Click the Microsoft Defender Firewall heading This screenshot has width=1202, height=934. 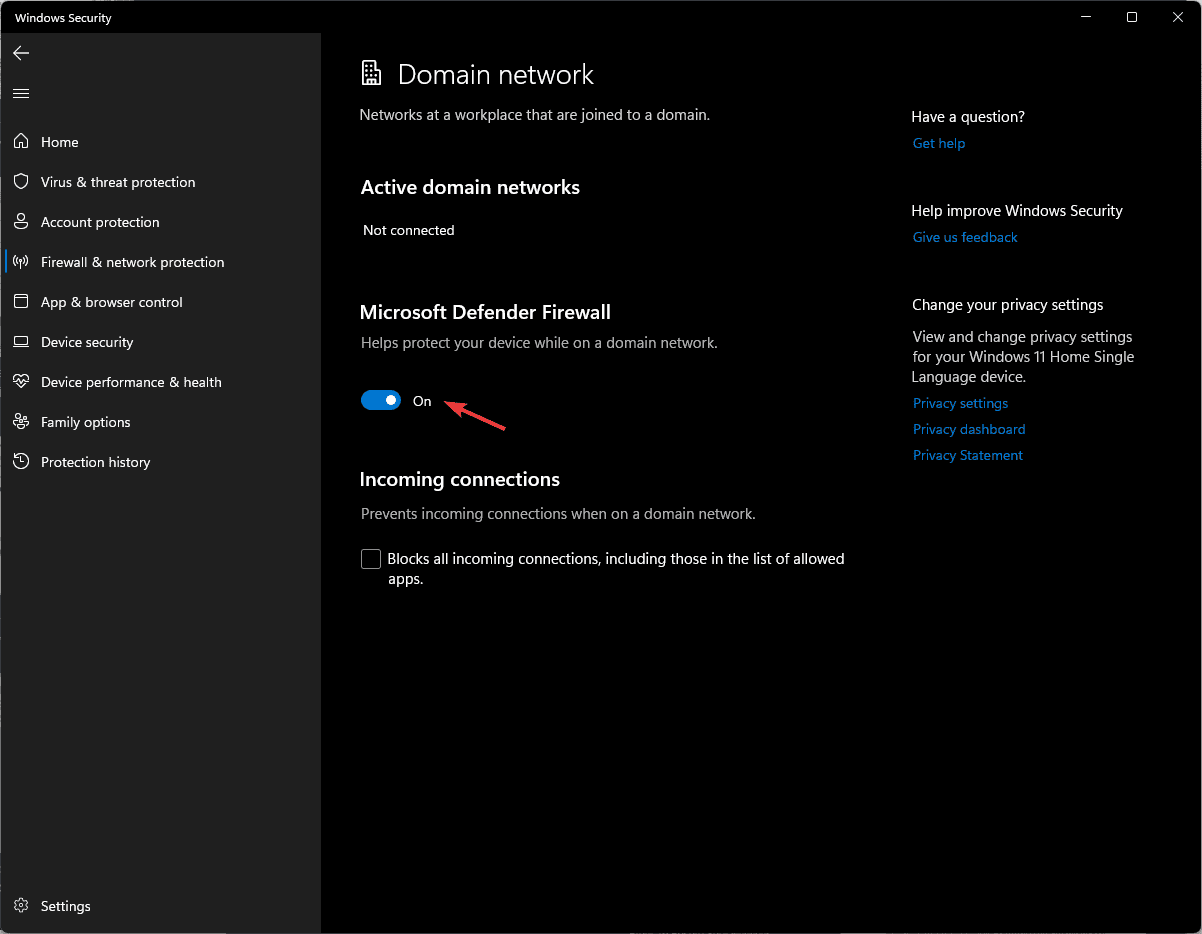tap(485, 312)
